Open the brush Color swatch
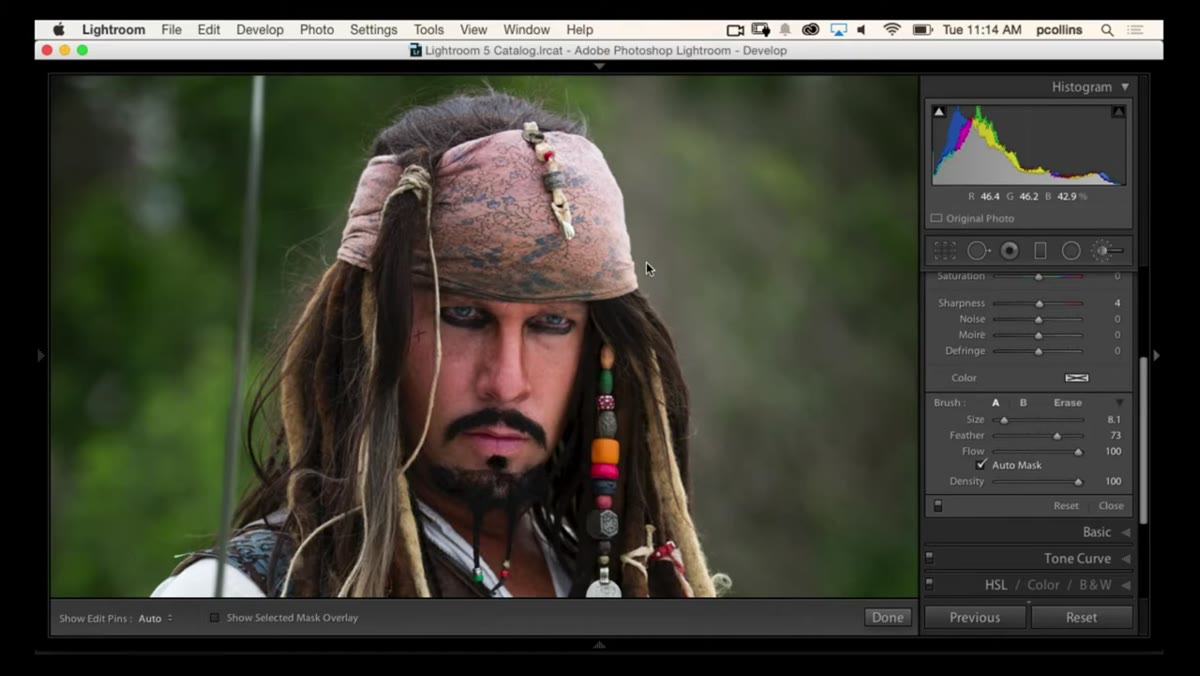Image resolution: width=1200 pixels, height=676 pixels. 1076,378
